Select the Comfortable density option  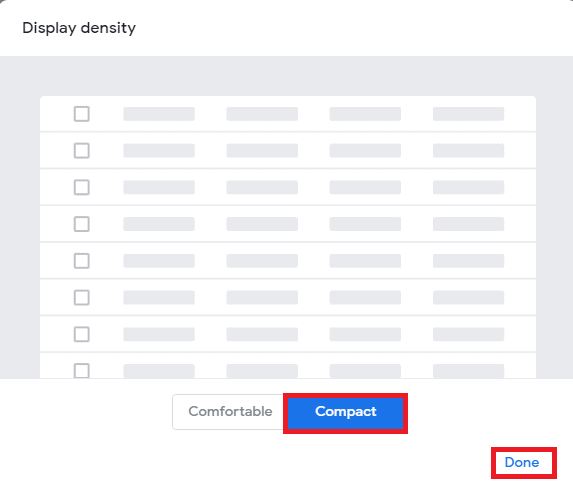(x=229, y=412)
